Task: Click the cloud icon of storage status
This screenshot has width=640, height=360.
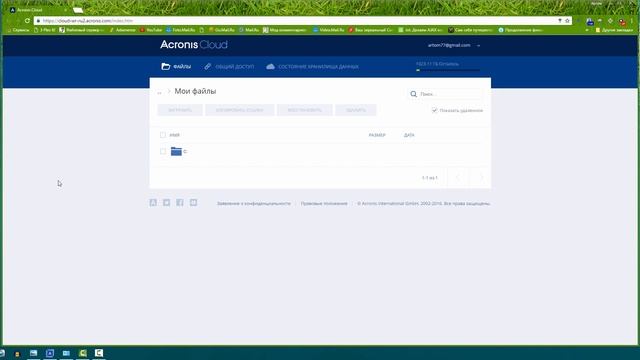Action: pyautogui.click(x=270, y=67)
